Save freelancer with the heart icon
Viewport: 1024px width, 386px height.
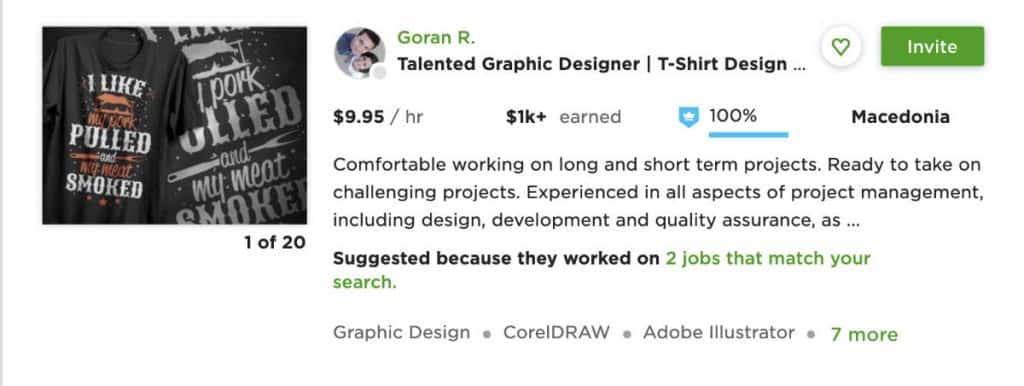pyautogui.click(x=840, y=47)
